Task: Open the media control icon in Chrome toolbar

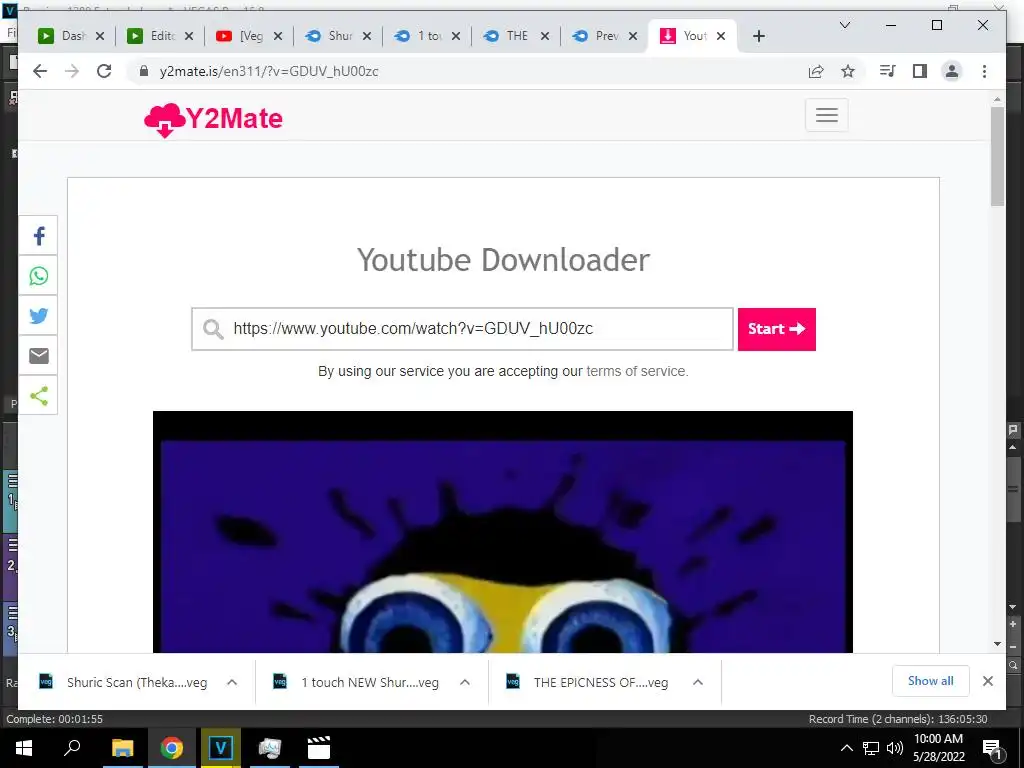Action: point(887,71)
